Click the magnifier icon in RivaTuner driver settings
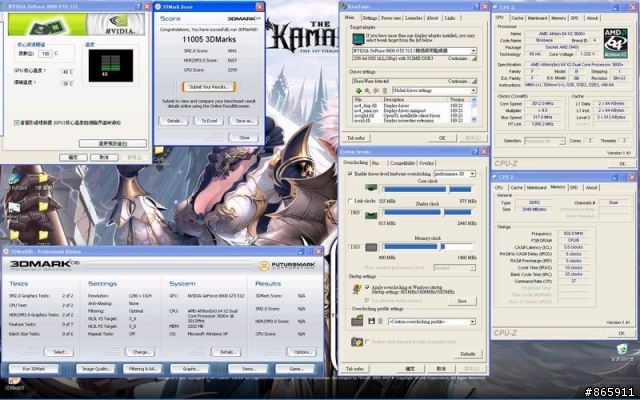The width and height of the screenshot is (640, 400). [367, 91]
